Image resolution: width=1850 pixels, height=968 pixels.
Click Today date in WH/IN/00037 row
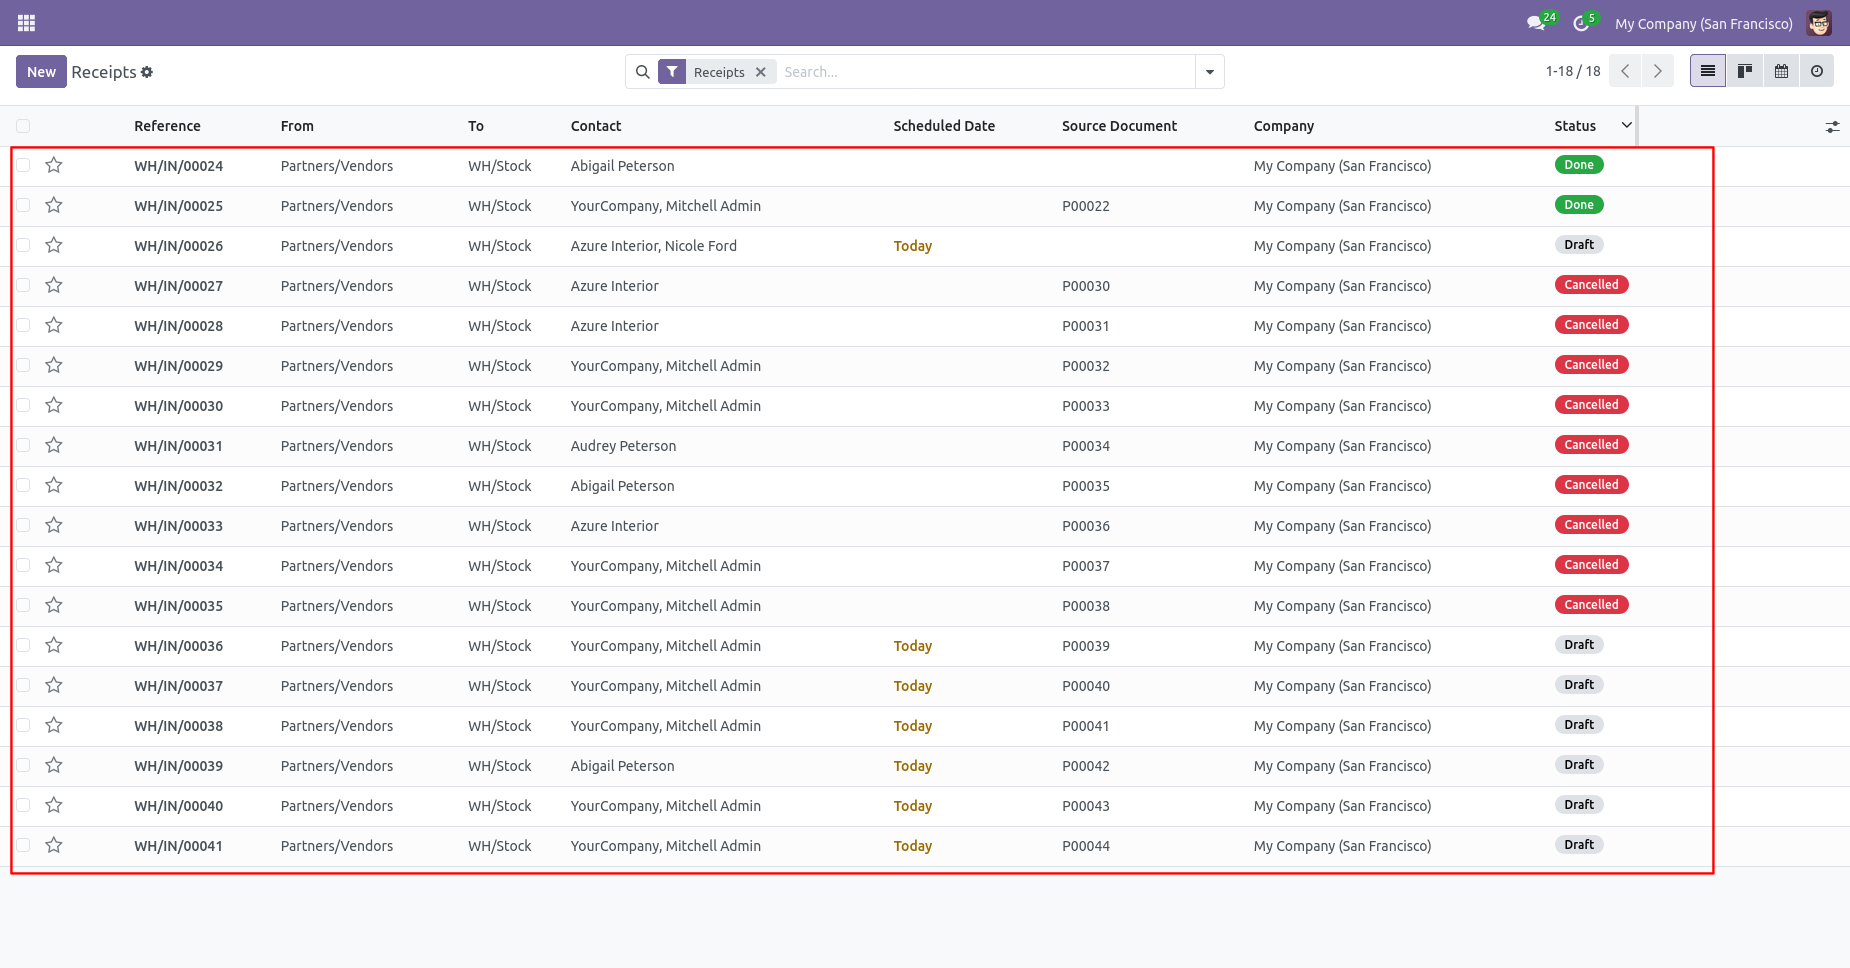click(x=913, y=686)
